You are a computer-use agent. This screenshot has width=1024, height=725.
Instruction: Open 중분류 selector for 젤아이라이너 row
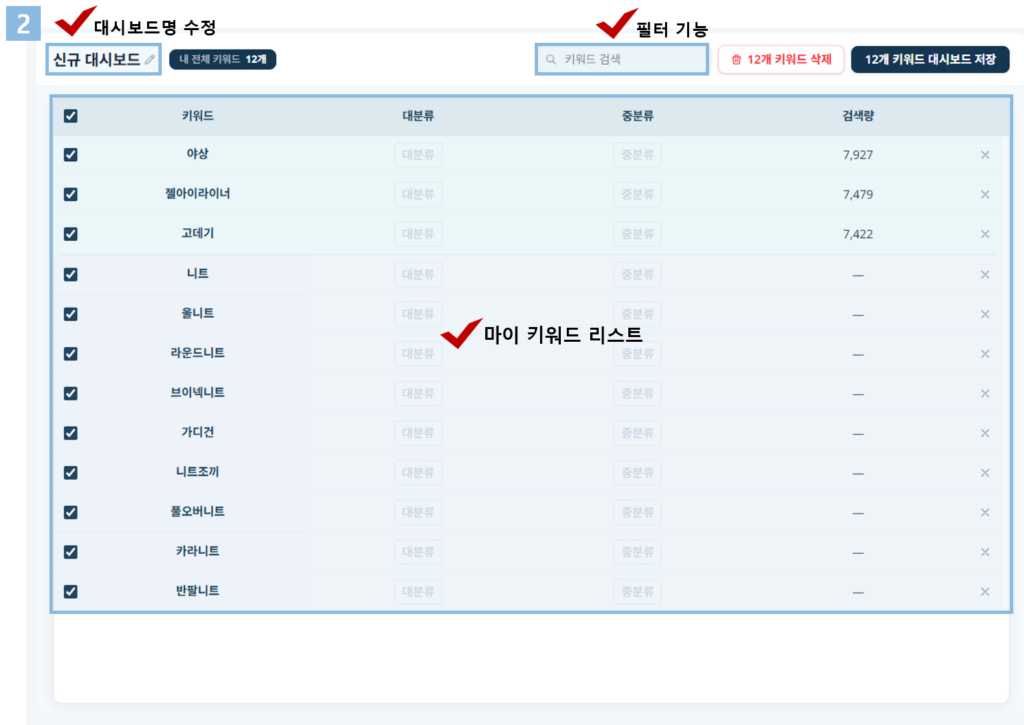coord(637,194)
